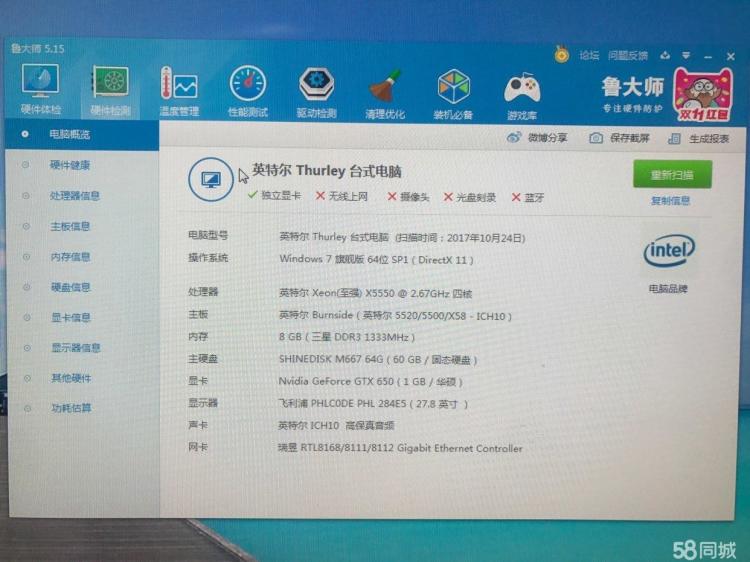
Task: Click the report icon beside 生成报表
Action: tap(674, 139)
